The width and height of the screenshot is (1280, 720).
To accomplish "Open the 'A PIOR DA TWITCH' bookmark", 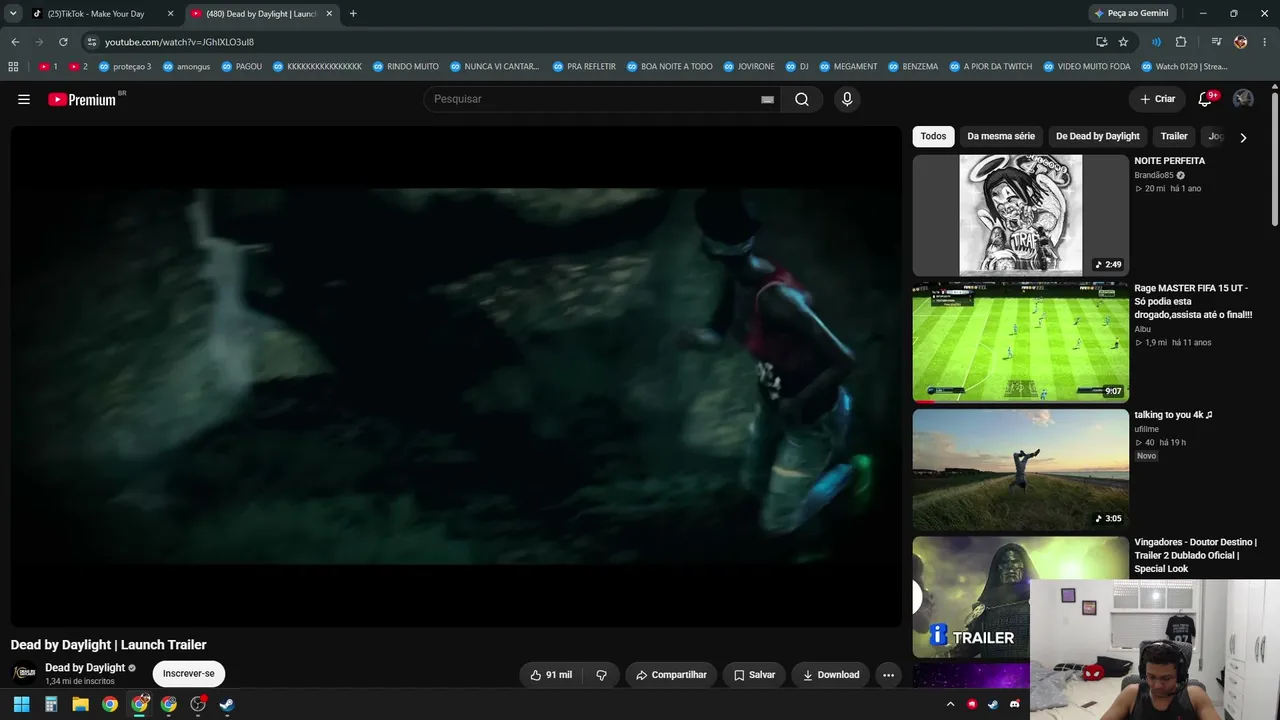I will point(990,67).
